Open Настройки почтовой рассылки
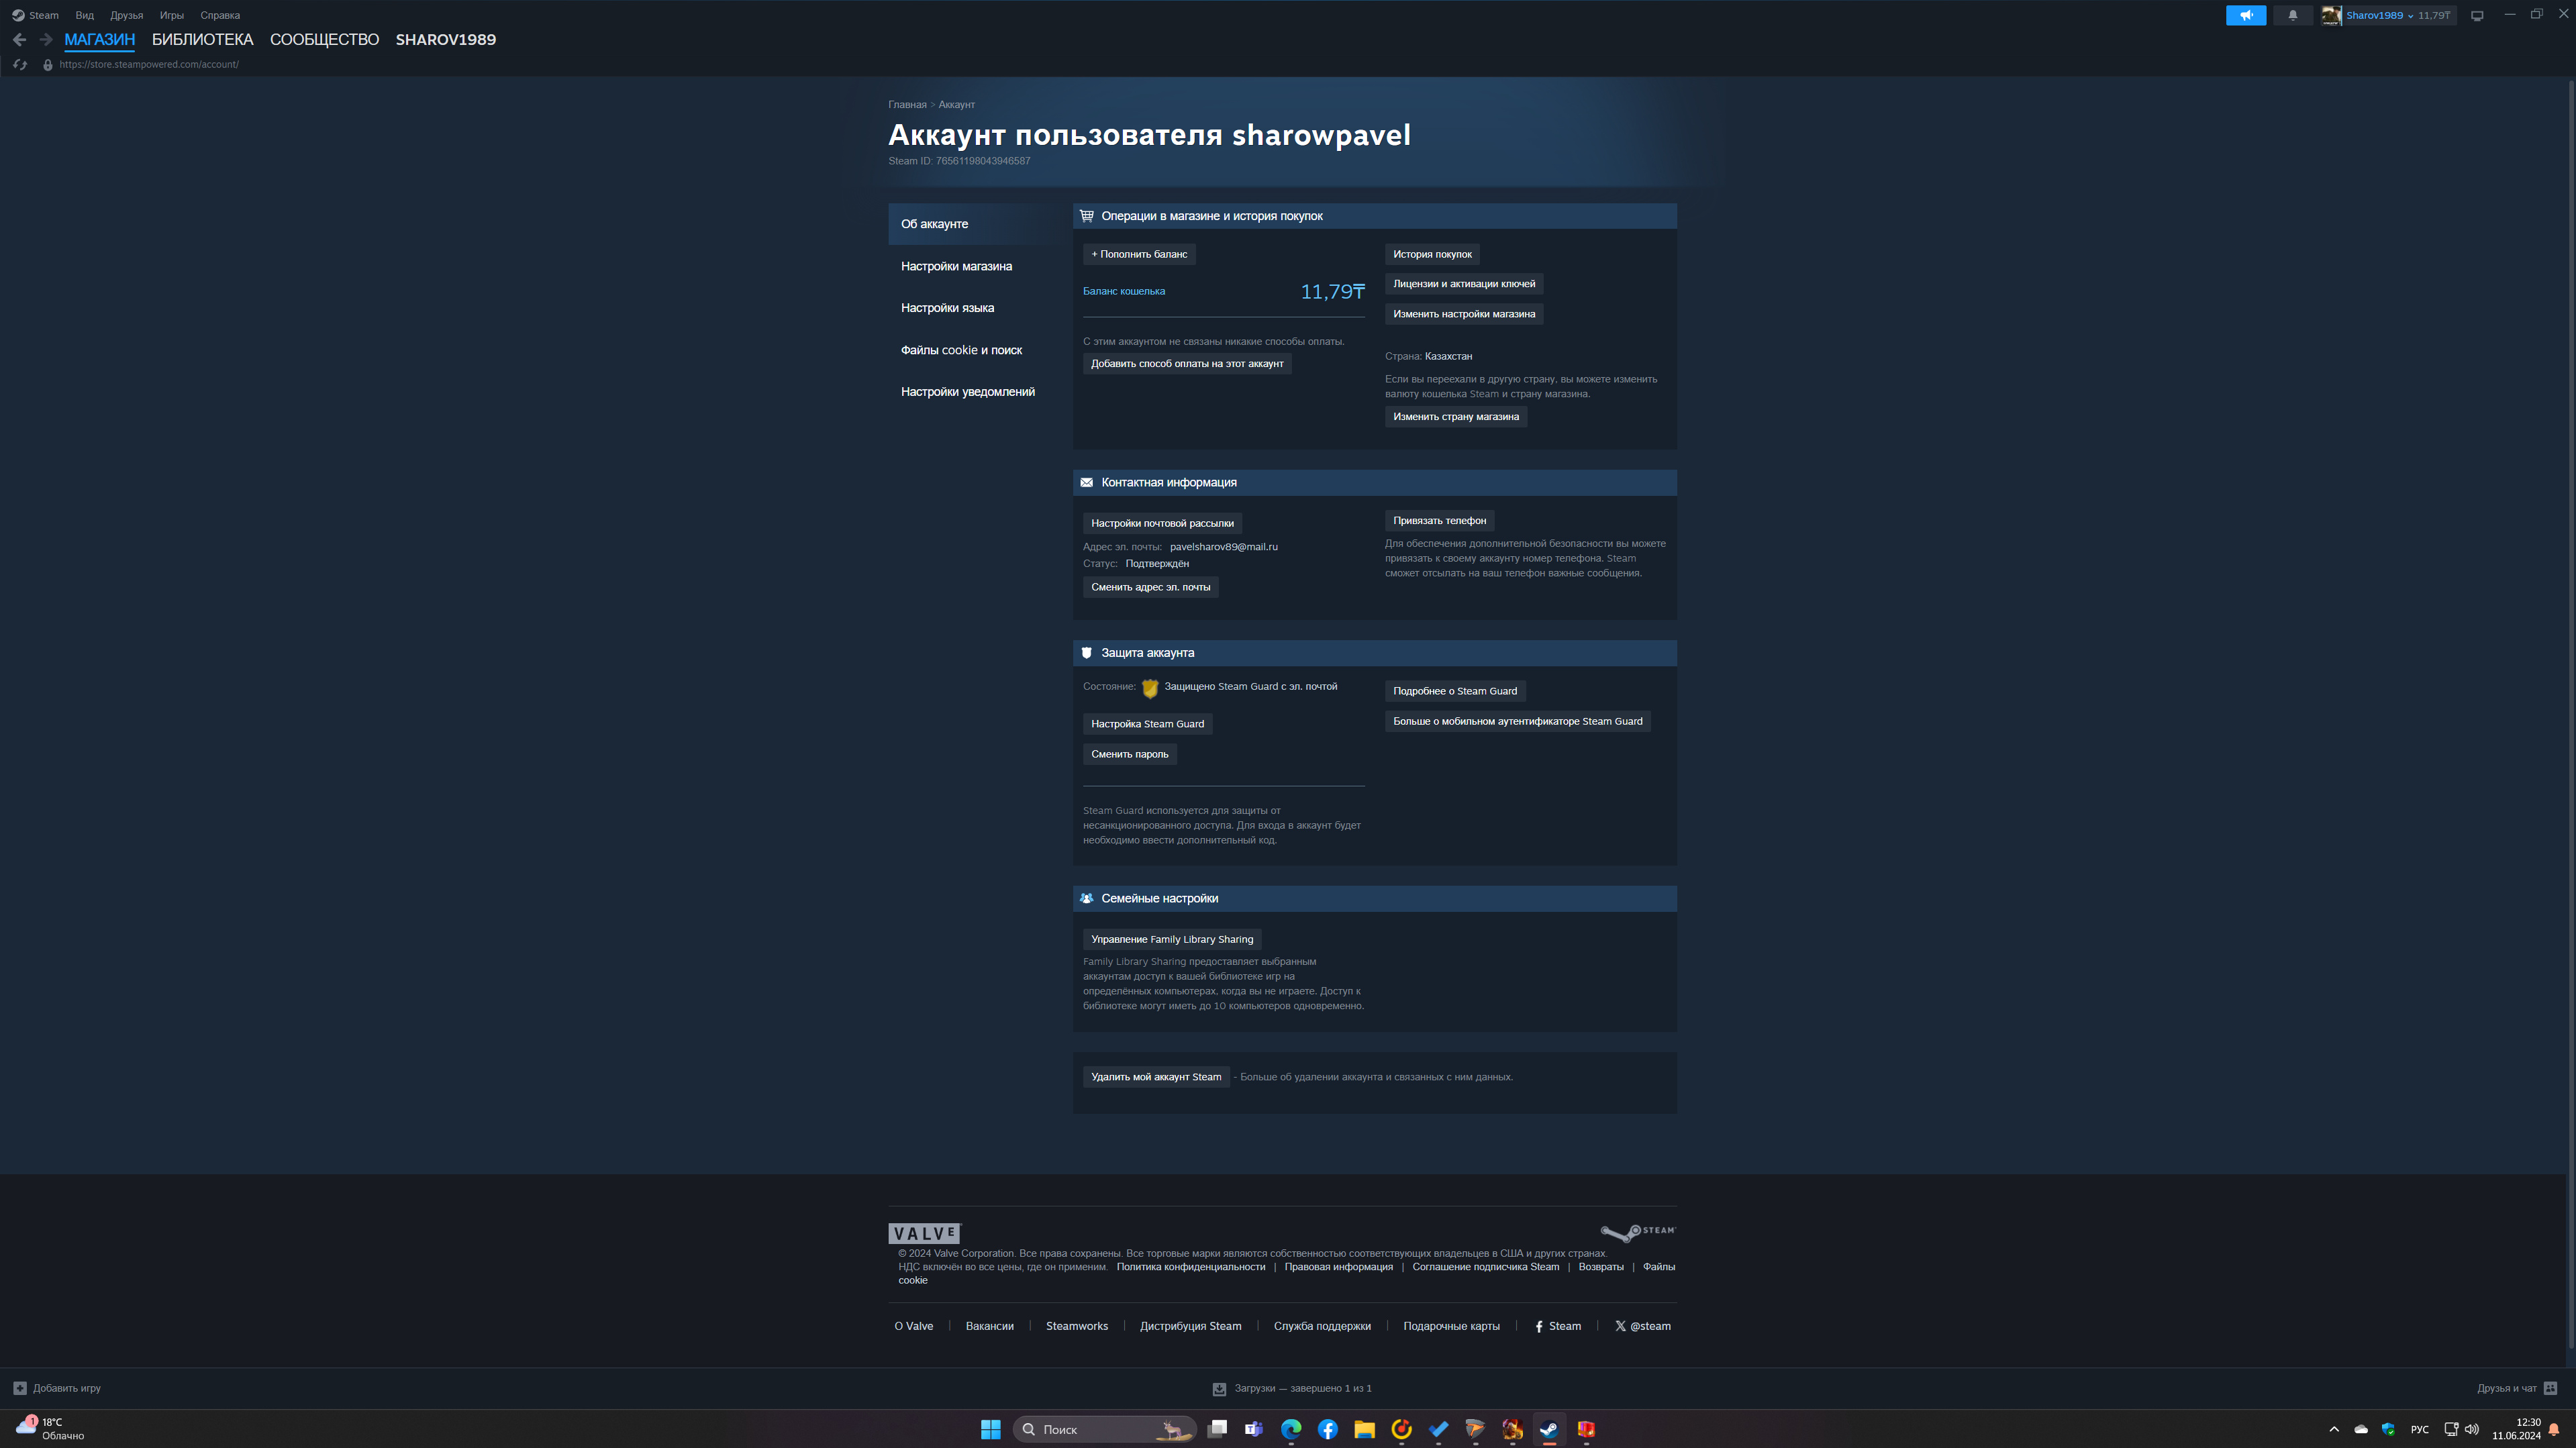 pyautogui.click(x=1162, y=523)
